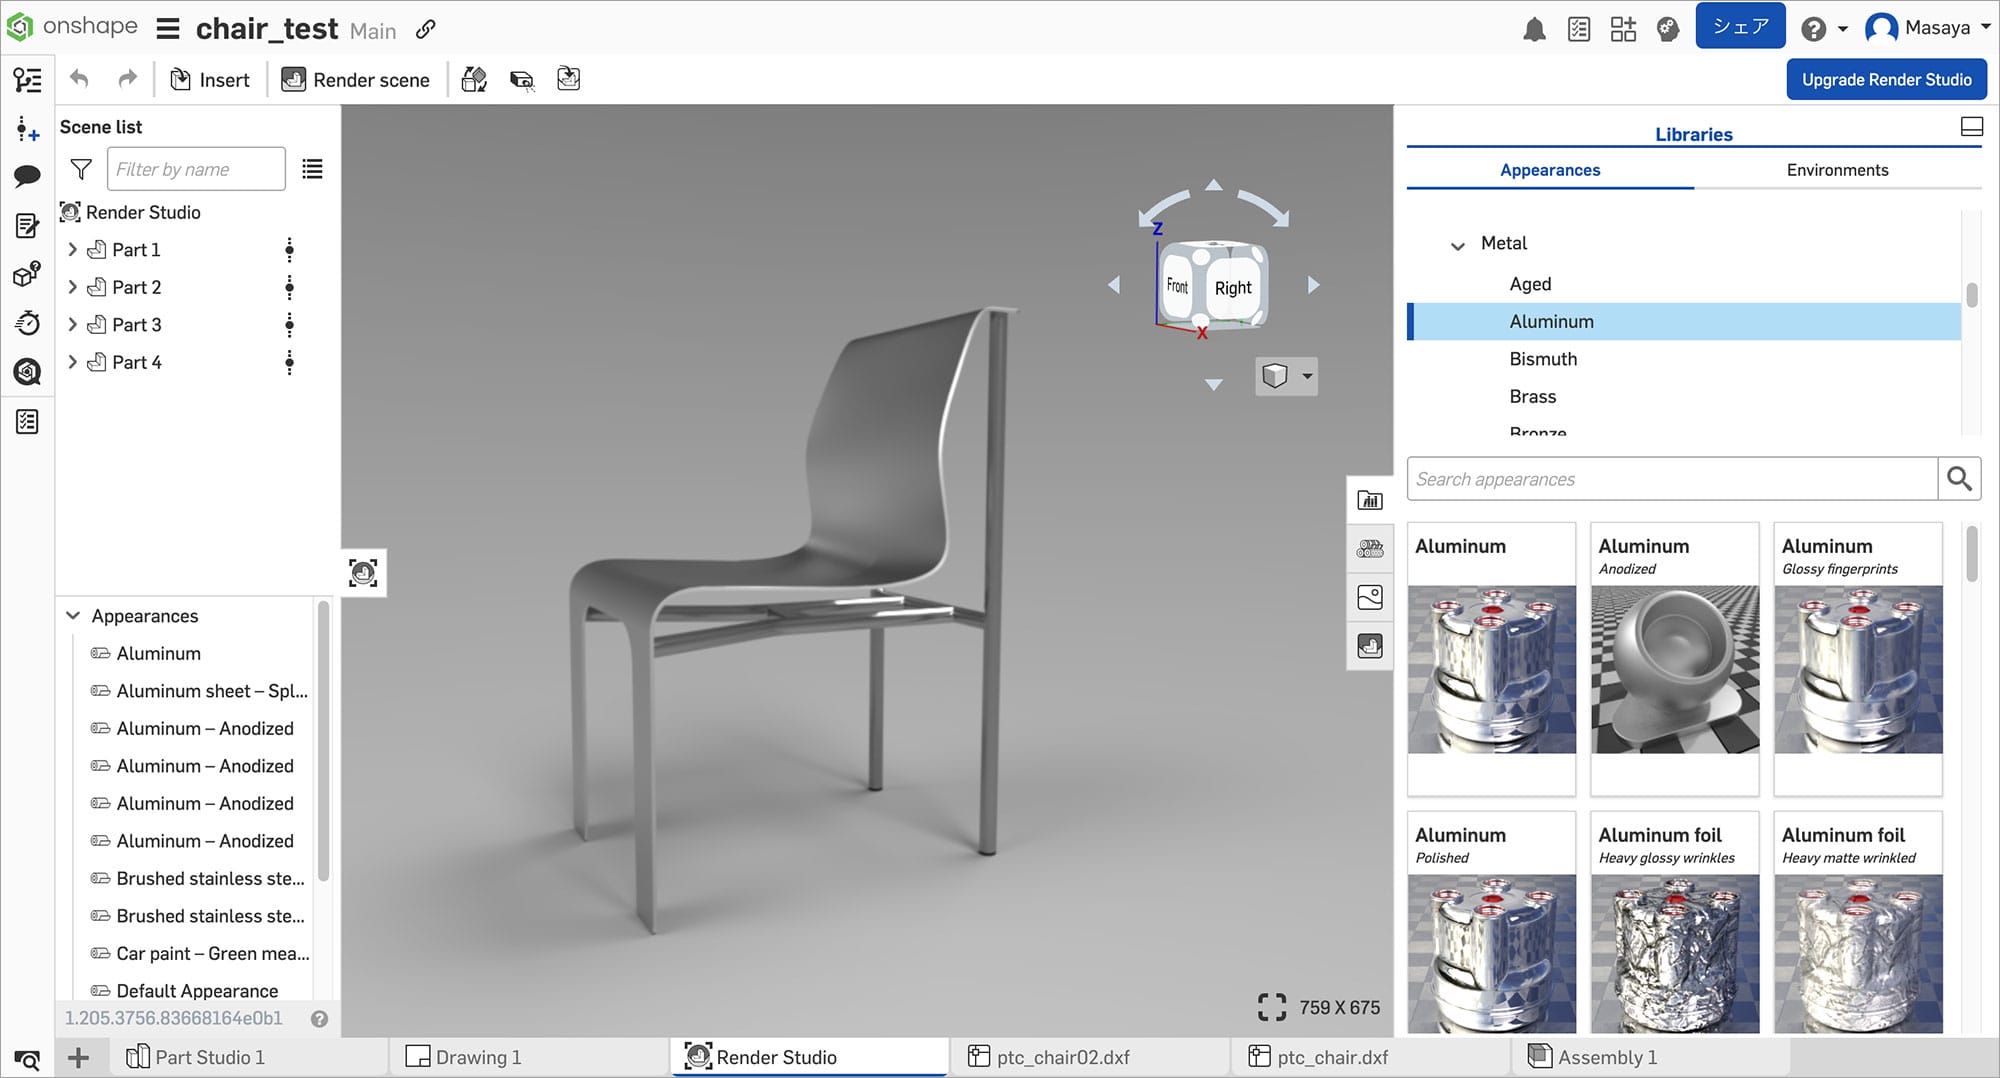This screenshot has height=1078, width=2000.
Task: Click the filter funnel icon in Scene list
Action: point(81,169)
